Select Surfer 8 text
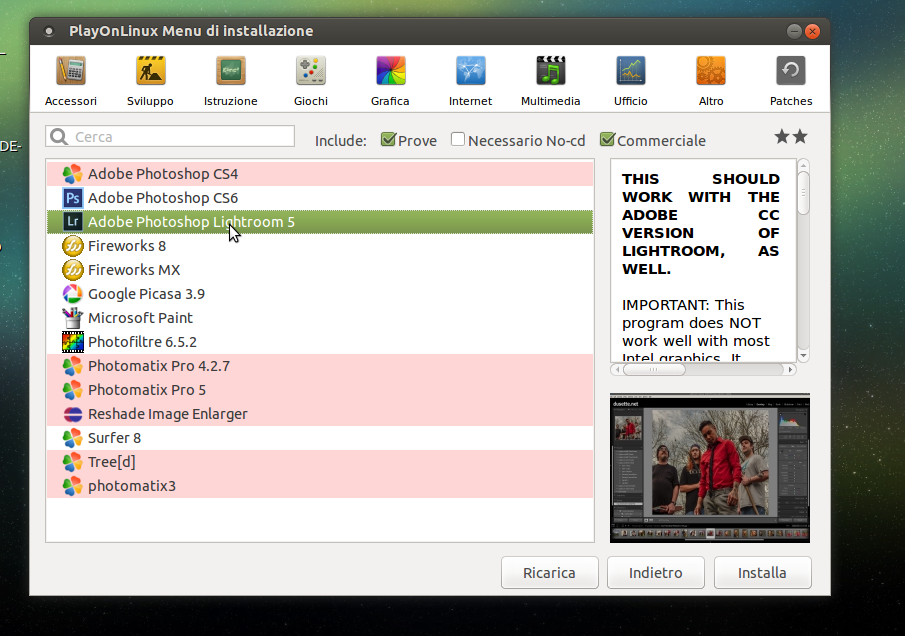Viewport: 905px width, 636px height. 114,438
